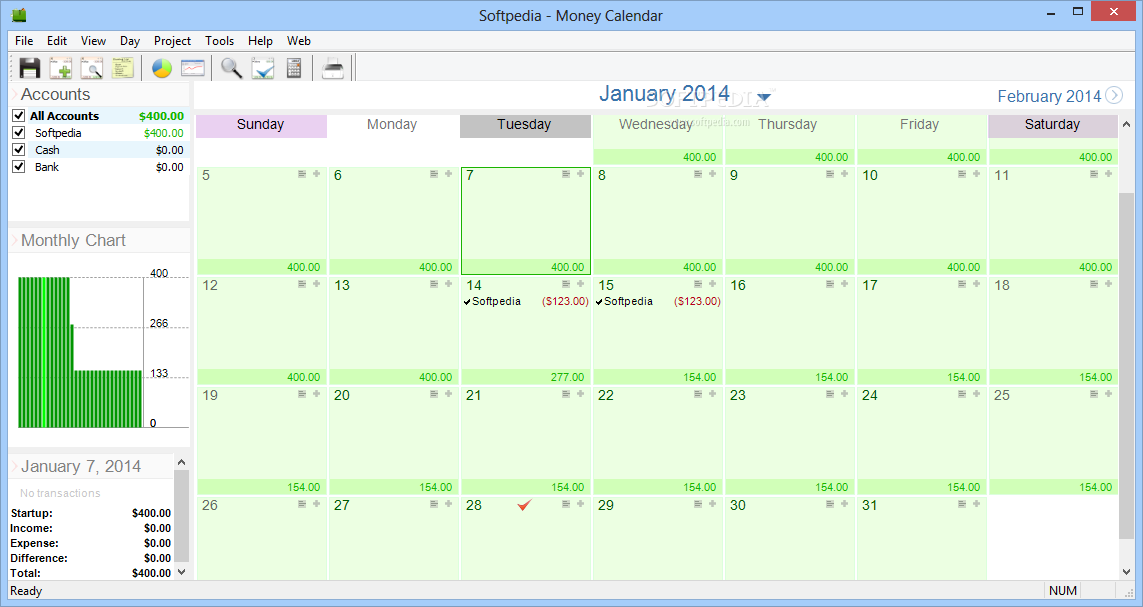This screenshot has height=607, width=1143.
Task: Uncheck the Softpedia account checkbox
Action: click(x=19, y=133)
